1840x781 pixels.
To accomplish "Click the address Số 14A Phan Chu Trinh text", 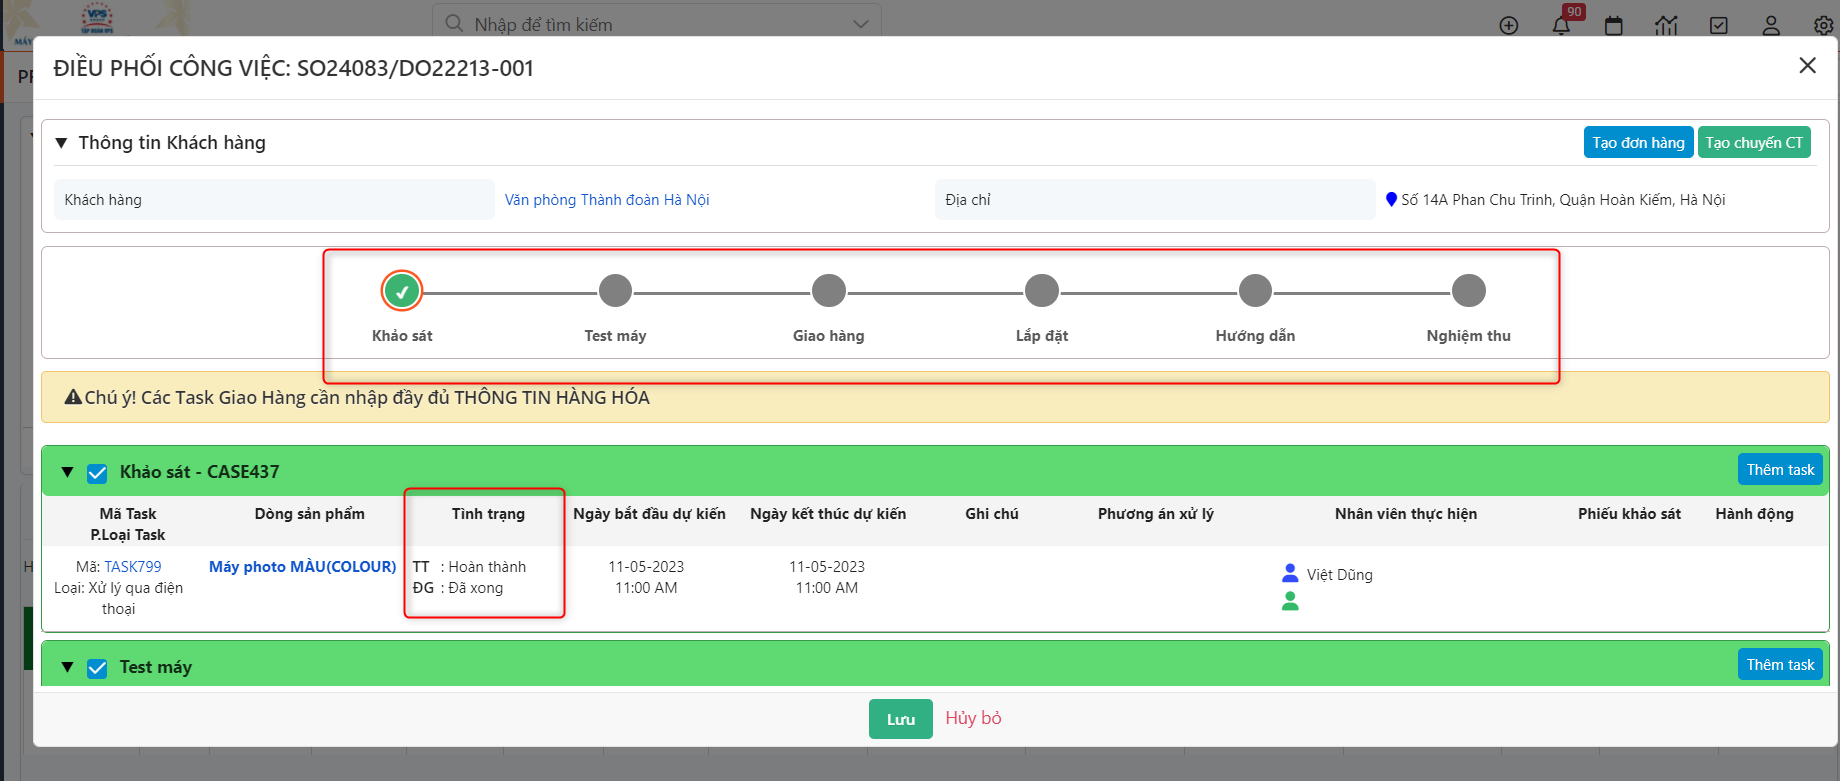I will point(1563,199).
